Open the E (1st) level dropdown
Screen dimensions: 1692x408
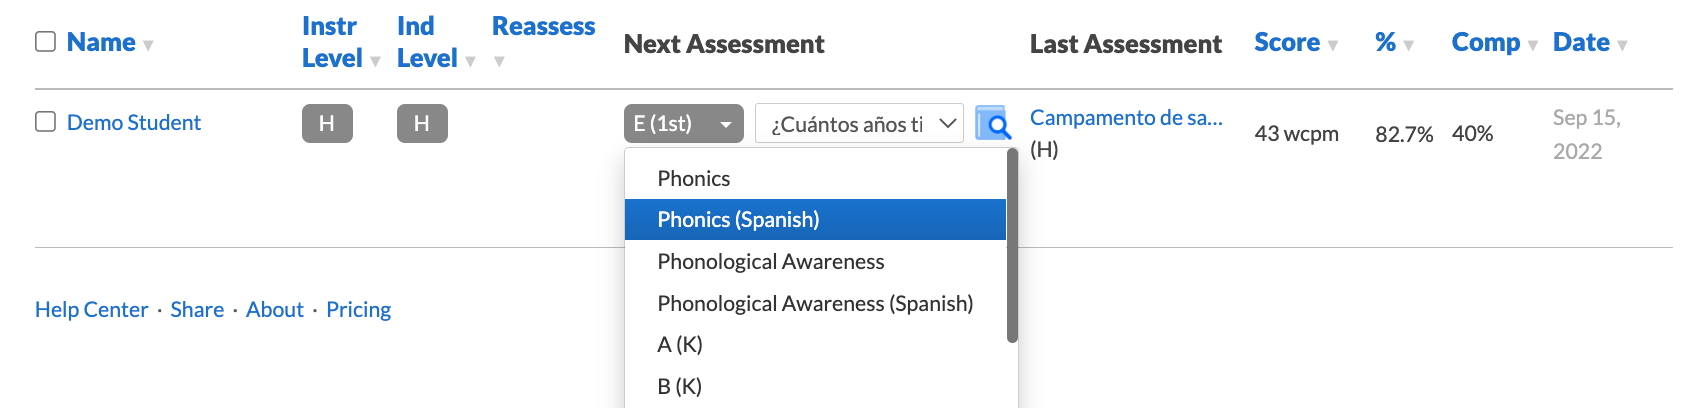[x=684, y=123]
